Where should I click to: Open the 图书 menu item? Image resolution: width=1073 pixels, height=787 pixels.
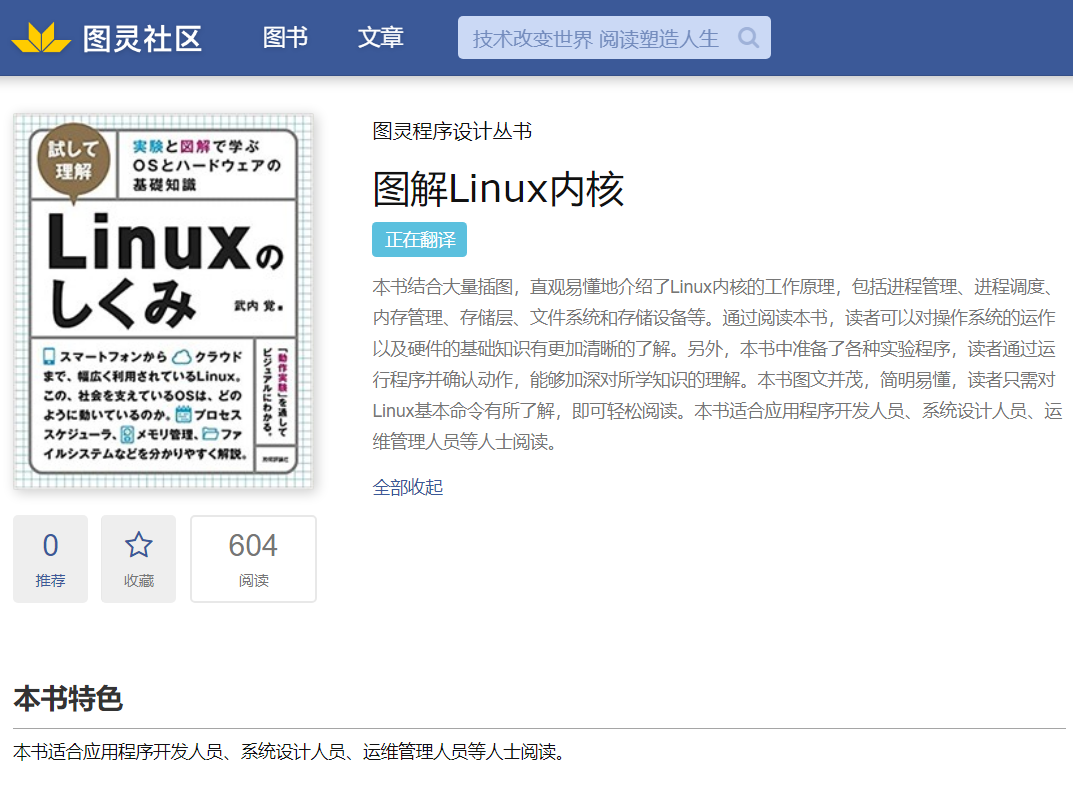click(285, 38)
